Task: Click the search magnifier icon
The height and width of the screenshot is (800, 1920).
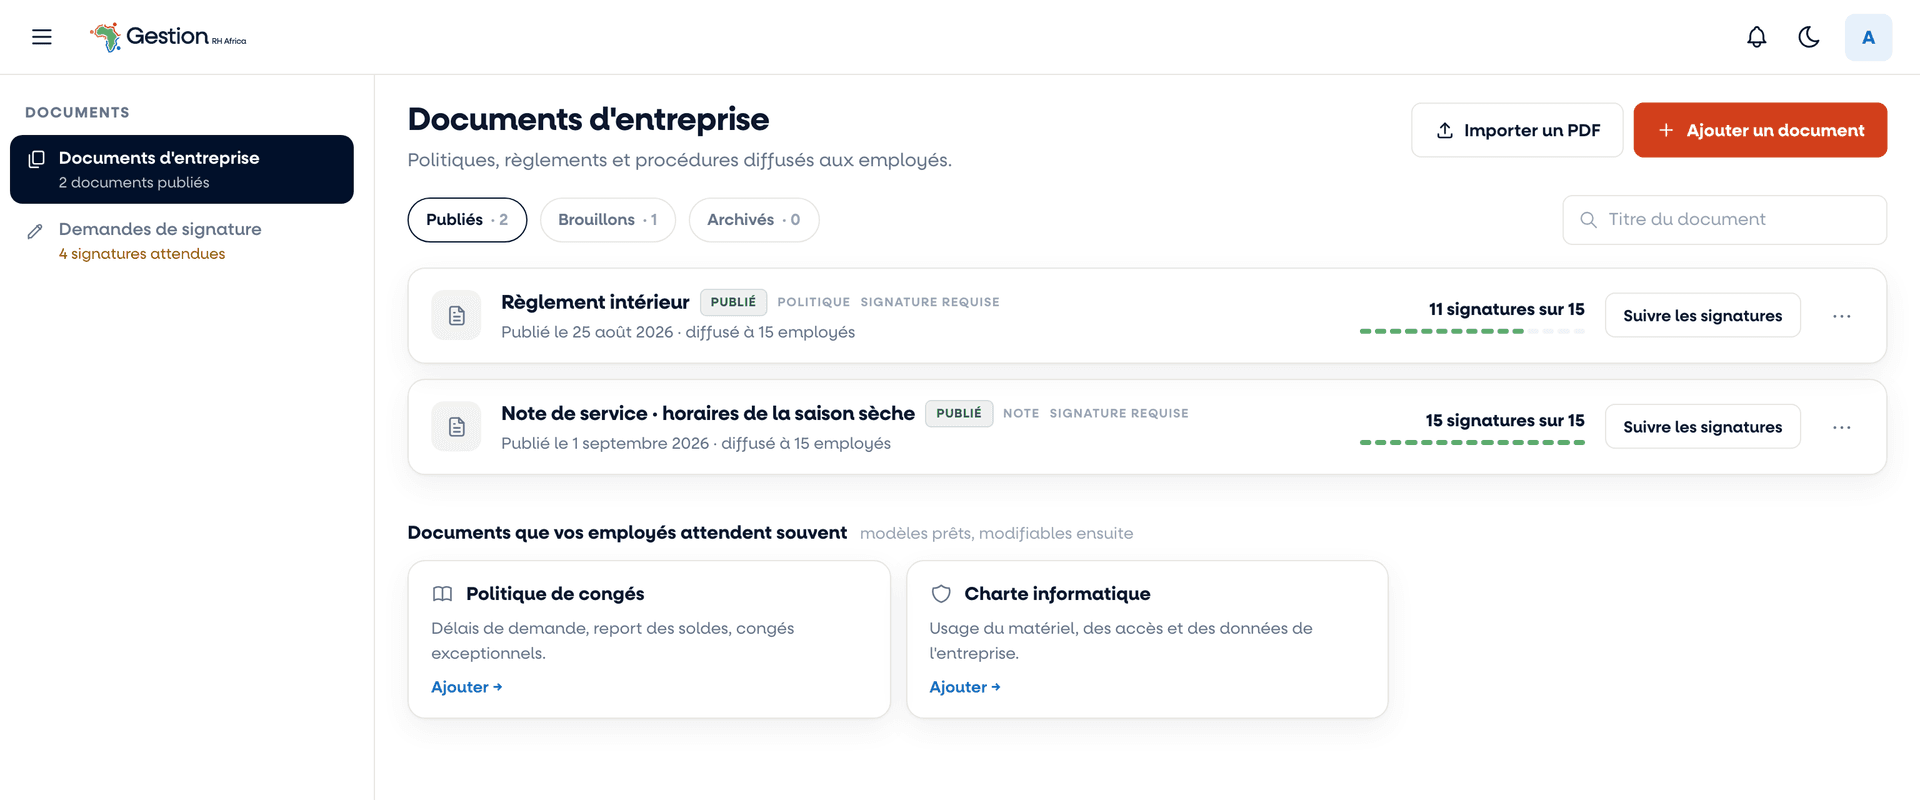Action: (1588, 220)
